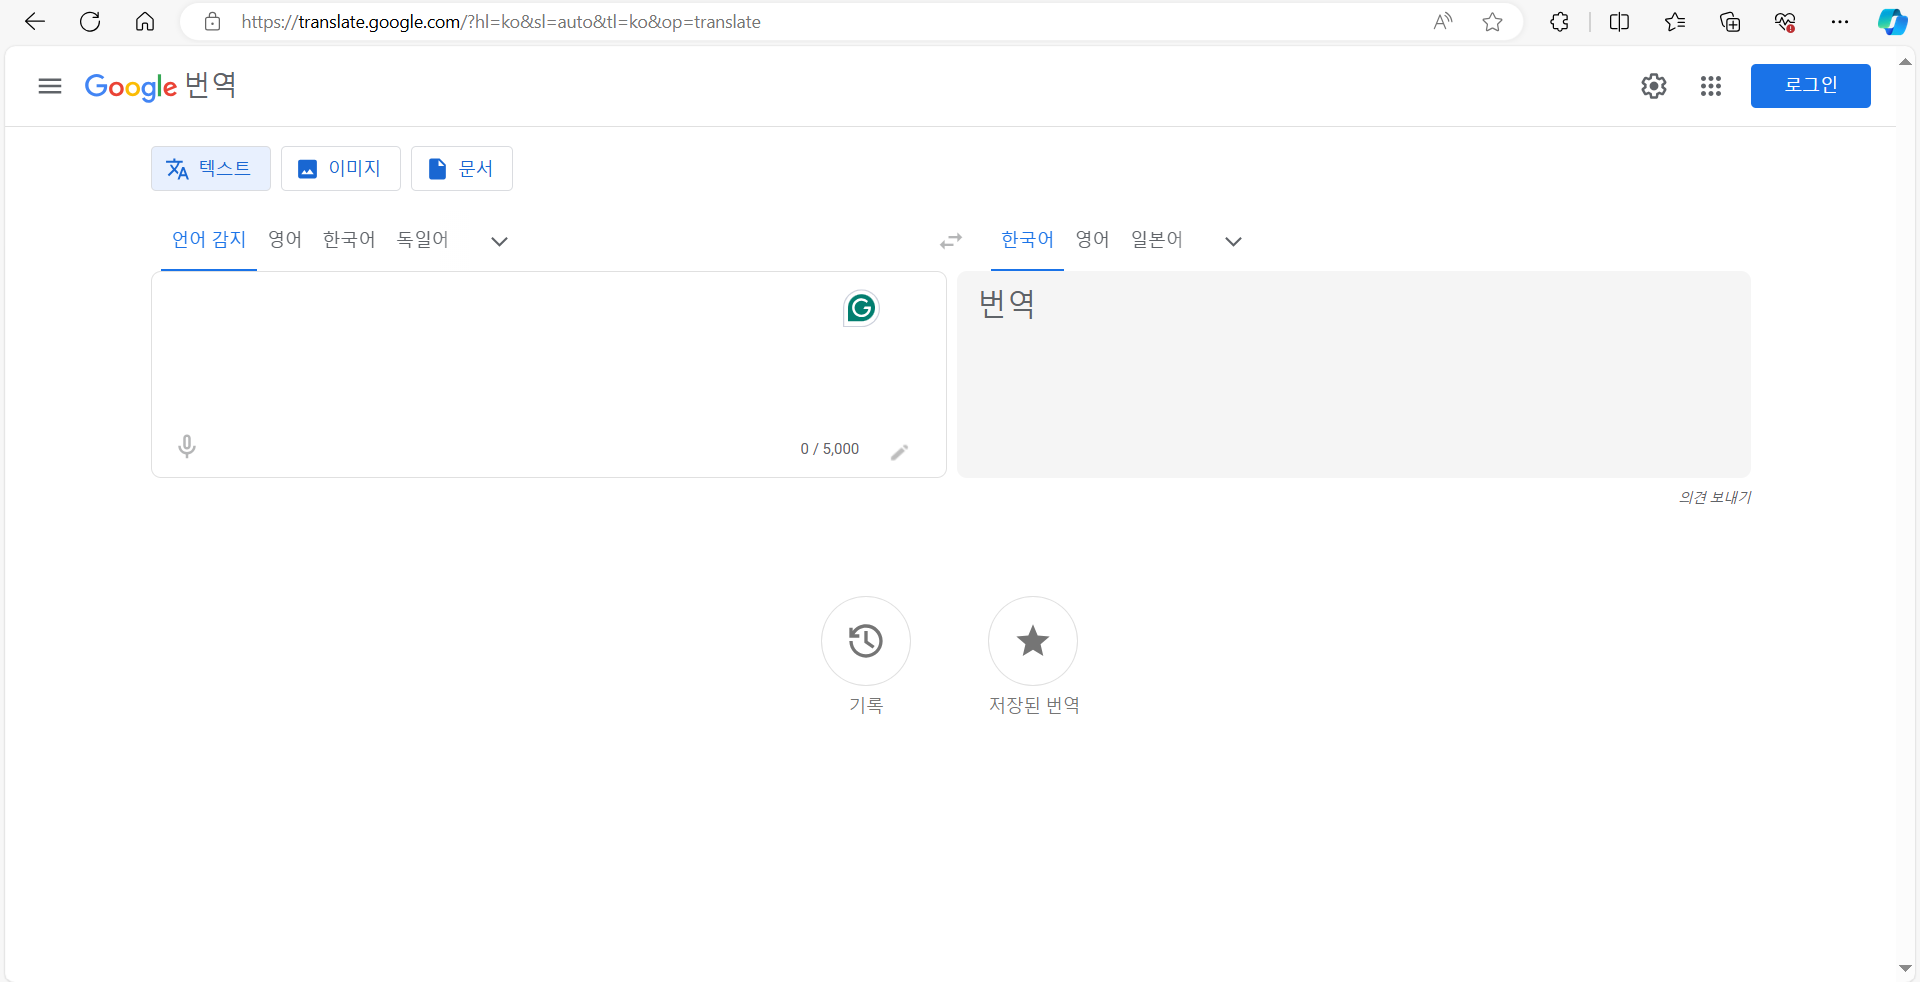Choose 한국어 as source language
1920x982 pixels.
pos(349,240)
